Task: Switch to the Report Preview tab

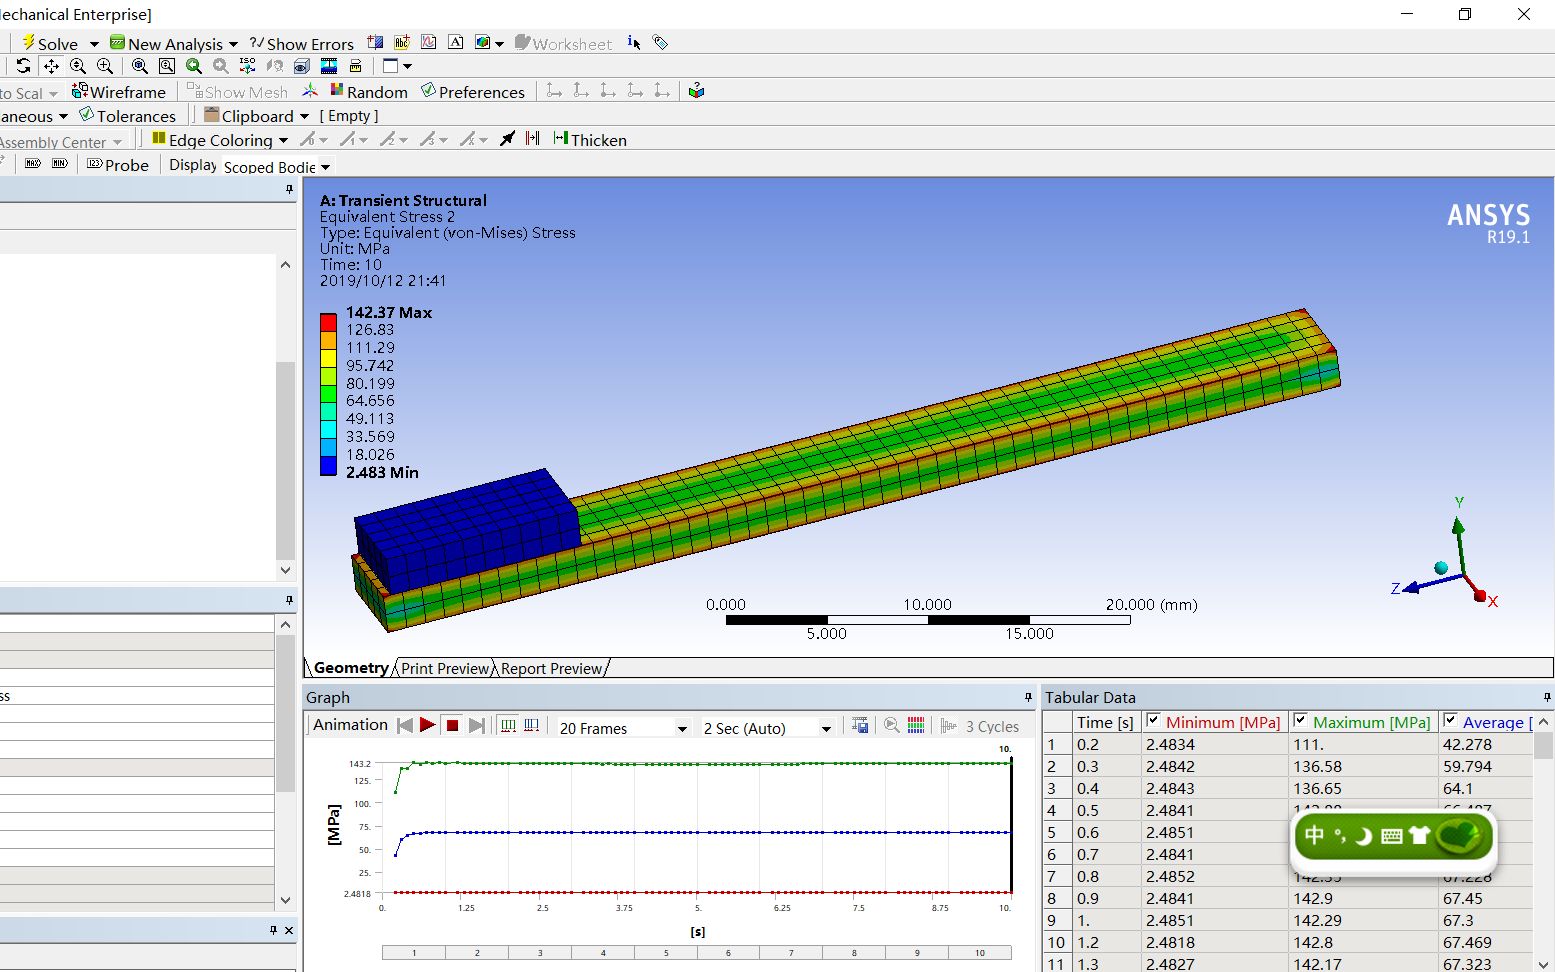Action: click(550, 668)
